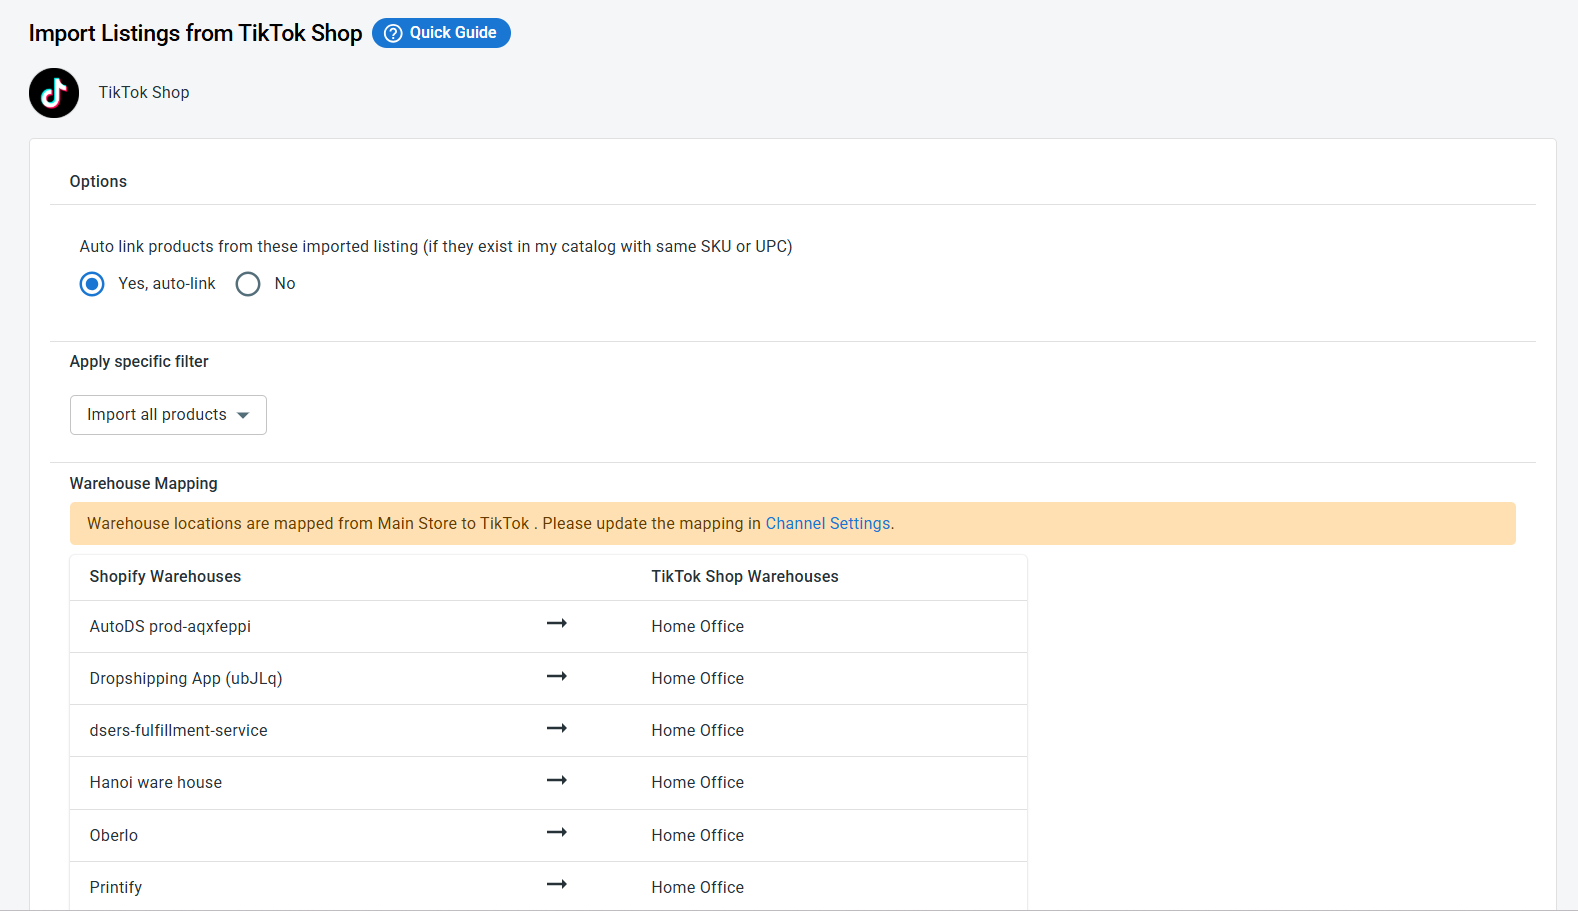Select 'Oberlo' warehouse text
Viewport: 1578px width, 911px height.
tap(114, 836)
